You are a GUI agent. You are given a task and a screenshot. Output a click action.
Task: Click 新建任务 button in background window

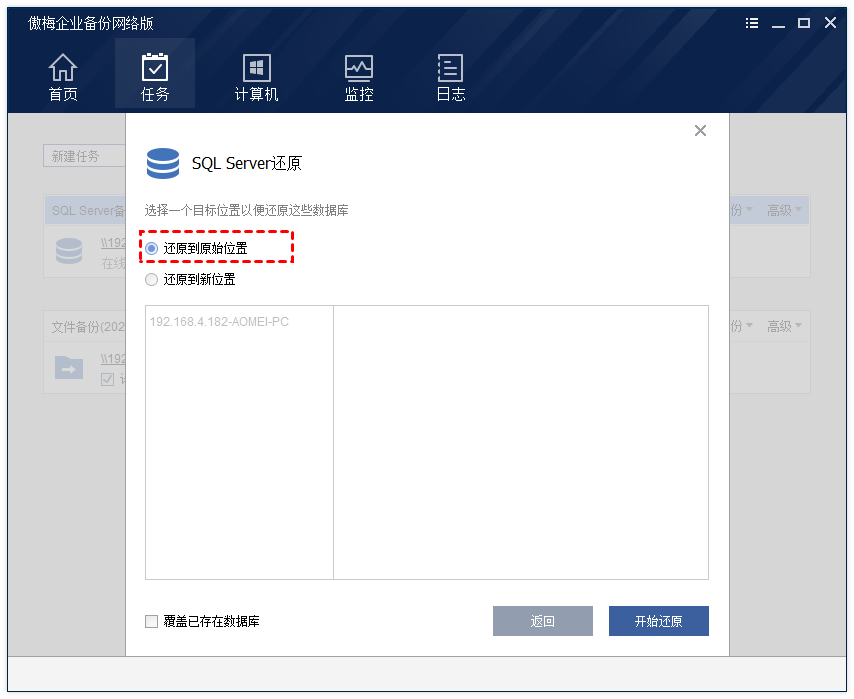coord(84,156)
